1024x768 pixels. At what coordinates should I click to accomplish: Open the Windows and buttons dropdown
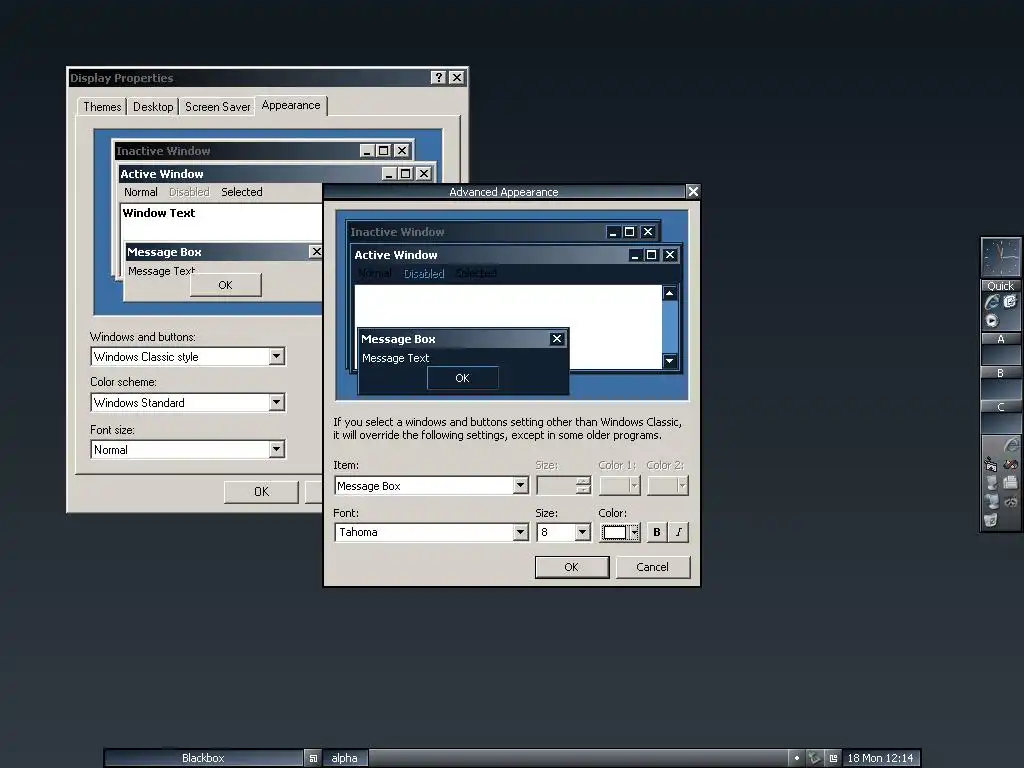click(276, 357)
